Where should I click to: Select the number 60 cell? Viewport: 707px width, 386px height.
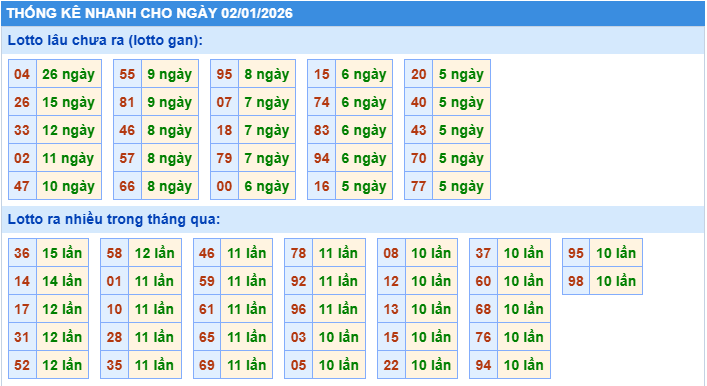pos(483,281)
